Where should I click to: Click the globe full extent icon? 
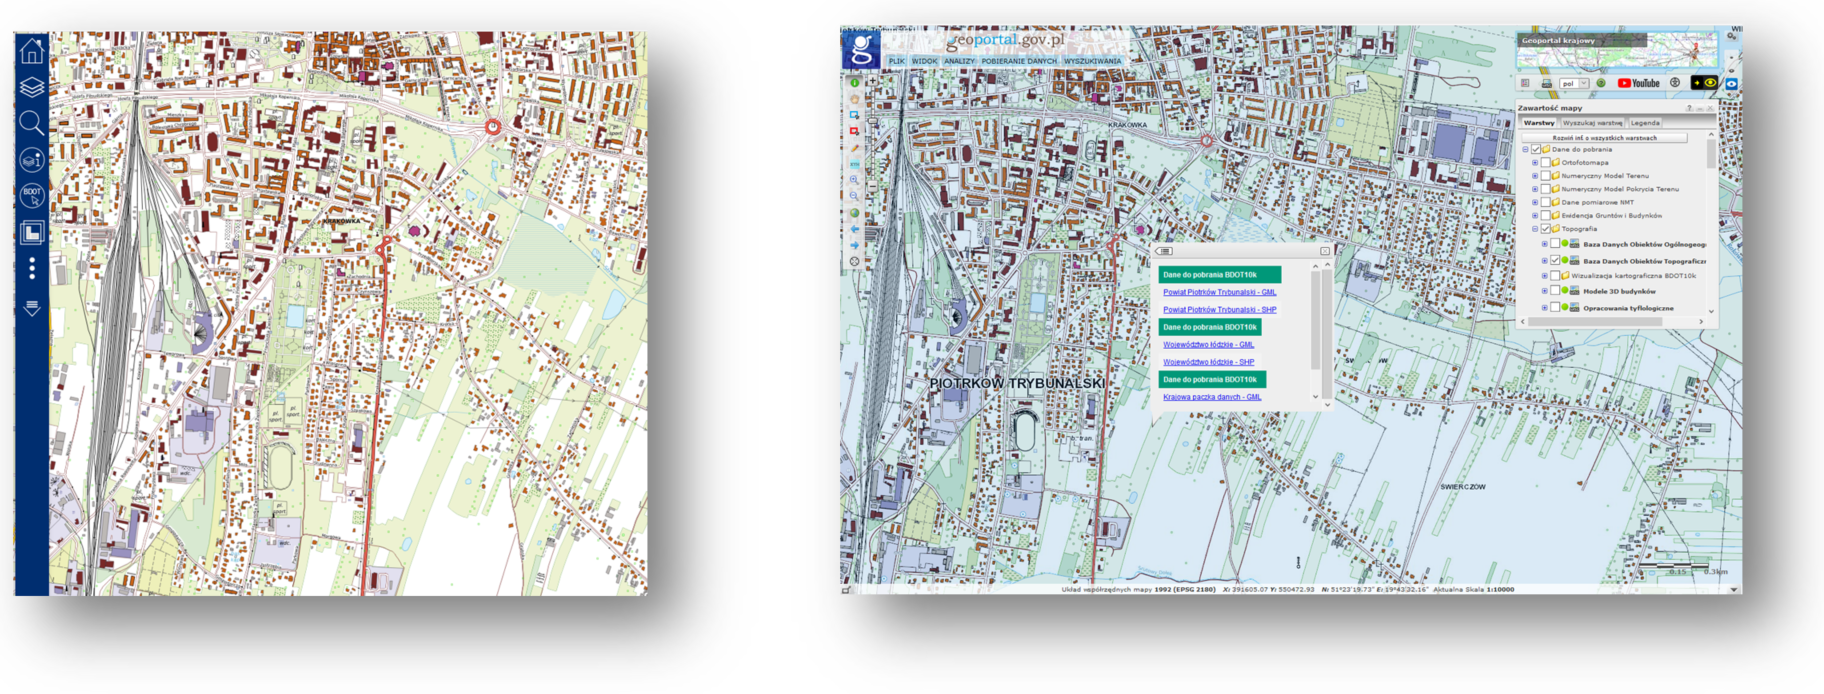(855, 213)
